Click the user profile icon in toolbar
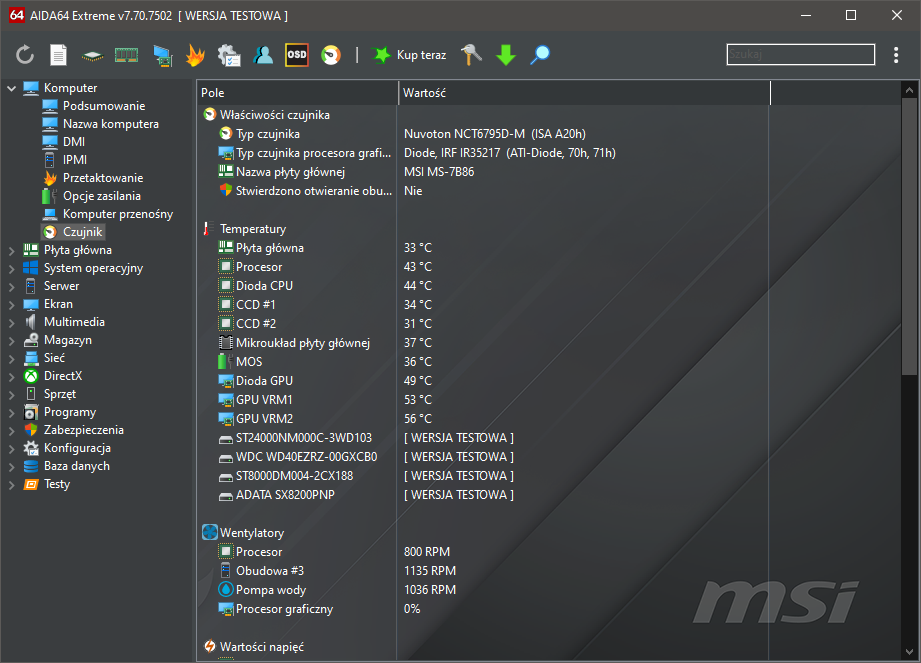 click(263, 55)
